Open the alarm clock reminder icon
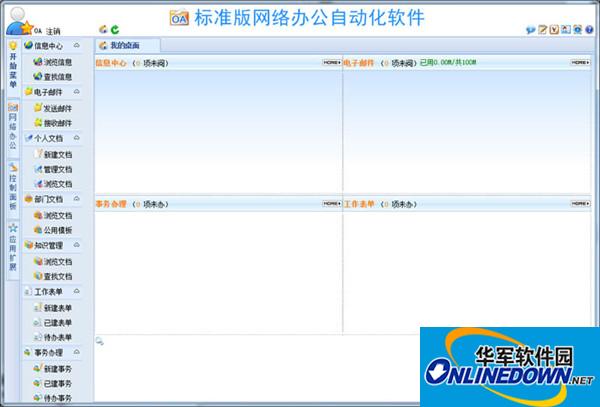This screenshot has width=600, height=407. click(577, 29)
